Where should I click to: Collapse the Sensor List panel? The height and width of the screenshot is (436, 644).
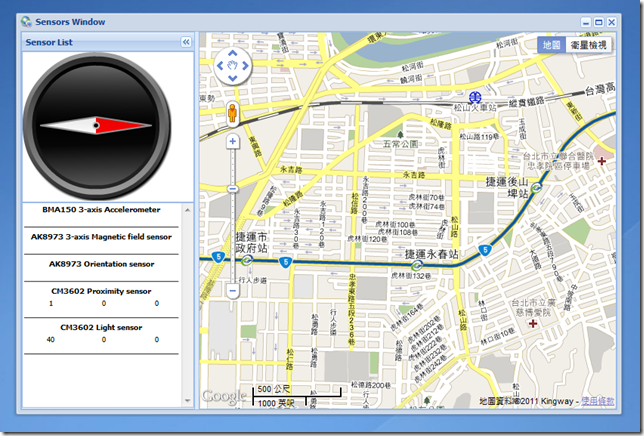[x=186, y=42]
